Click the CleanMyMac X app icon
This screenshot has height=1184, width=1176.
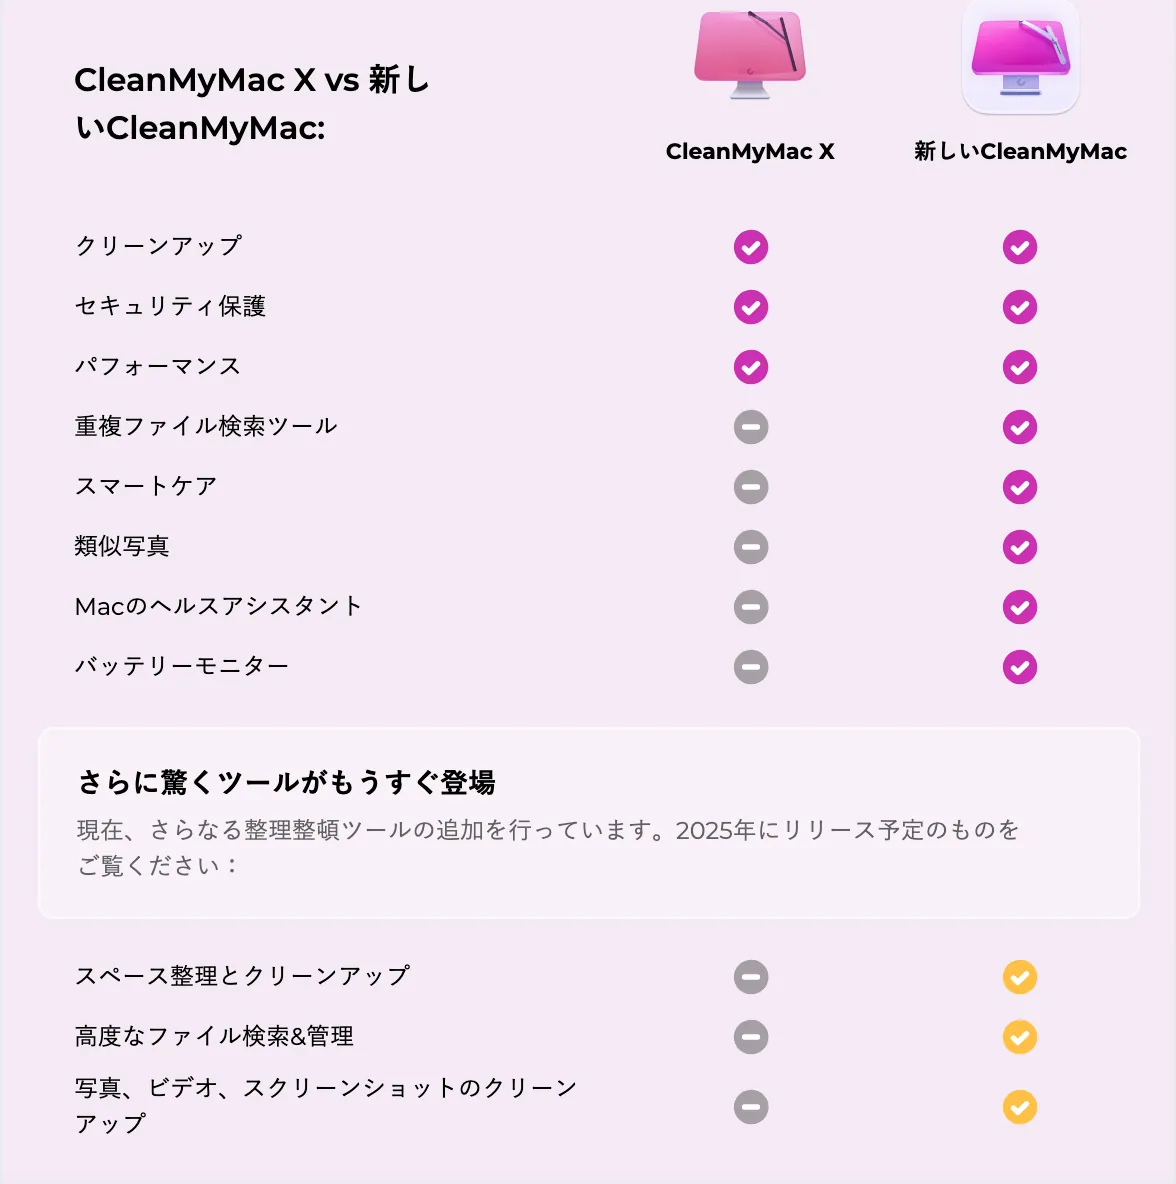[750, 55]
